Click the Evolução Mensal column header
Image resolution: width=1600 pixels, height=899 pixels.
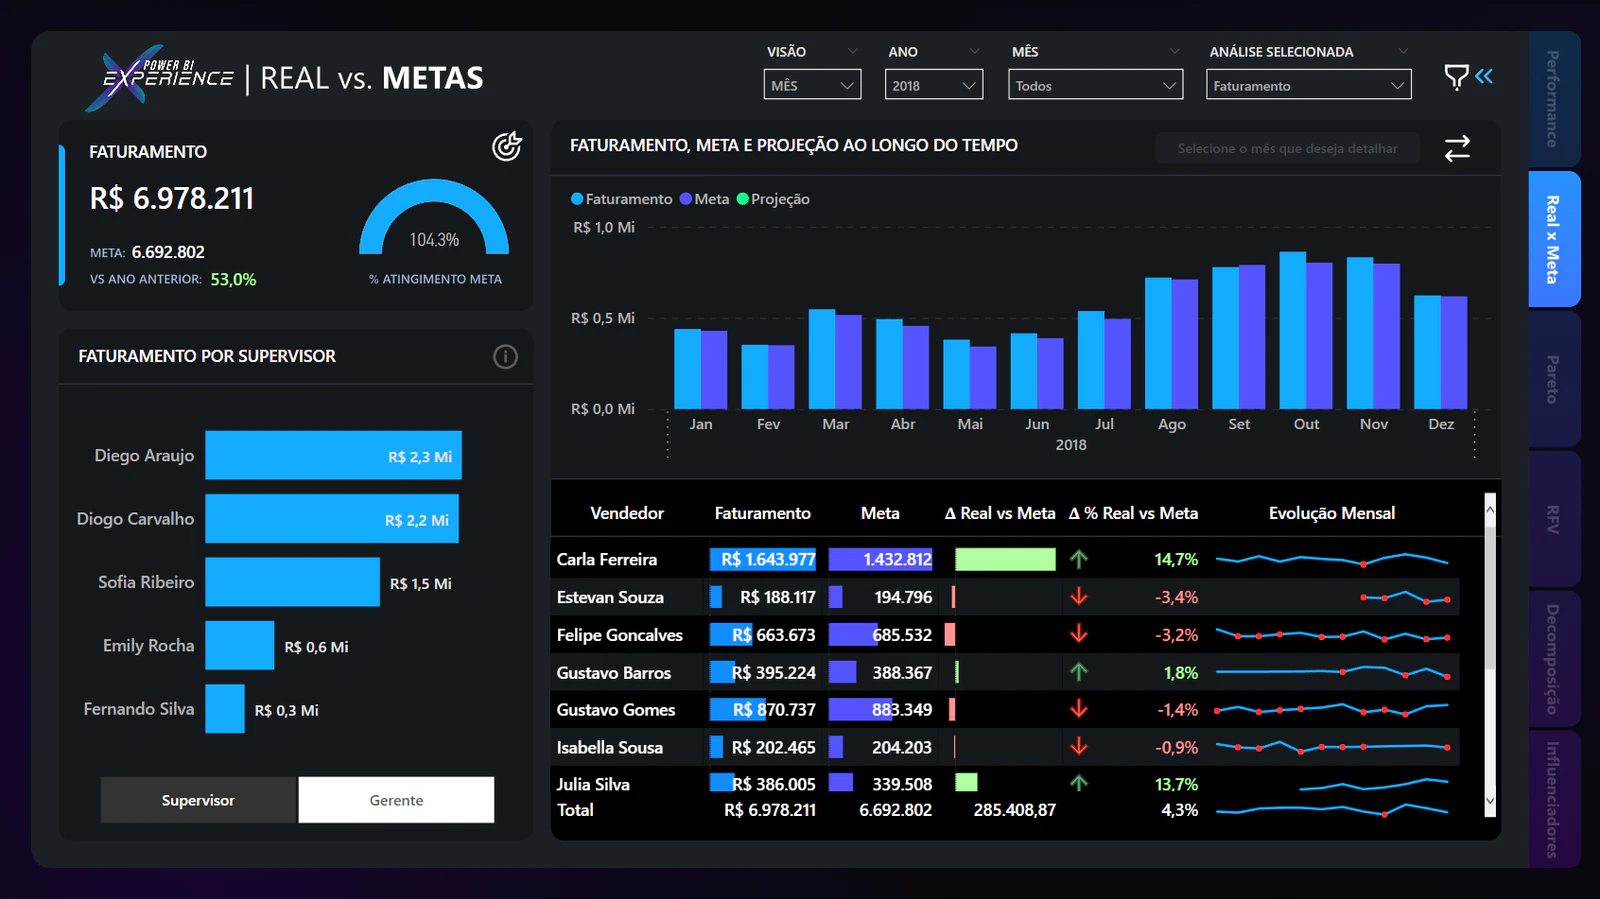(x=1332, y=513)
